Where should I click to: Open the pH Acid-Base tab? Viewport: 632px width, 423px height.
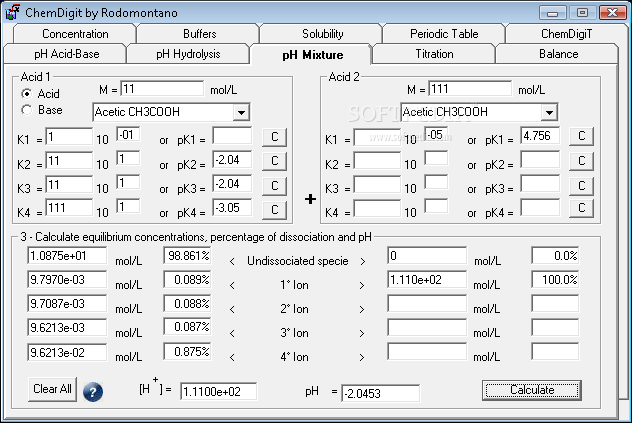coord(67,54)
